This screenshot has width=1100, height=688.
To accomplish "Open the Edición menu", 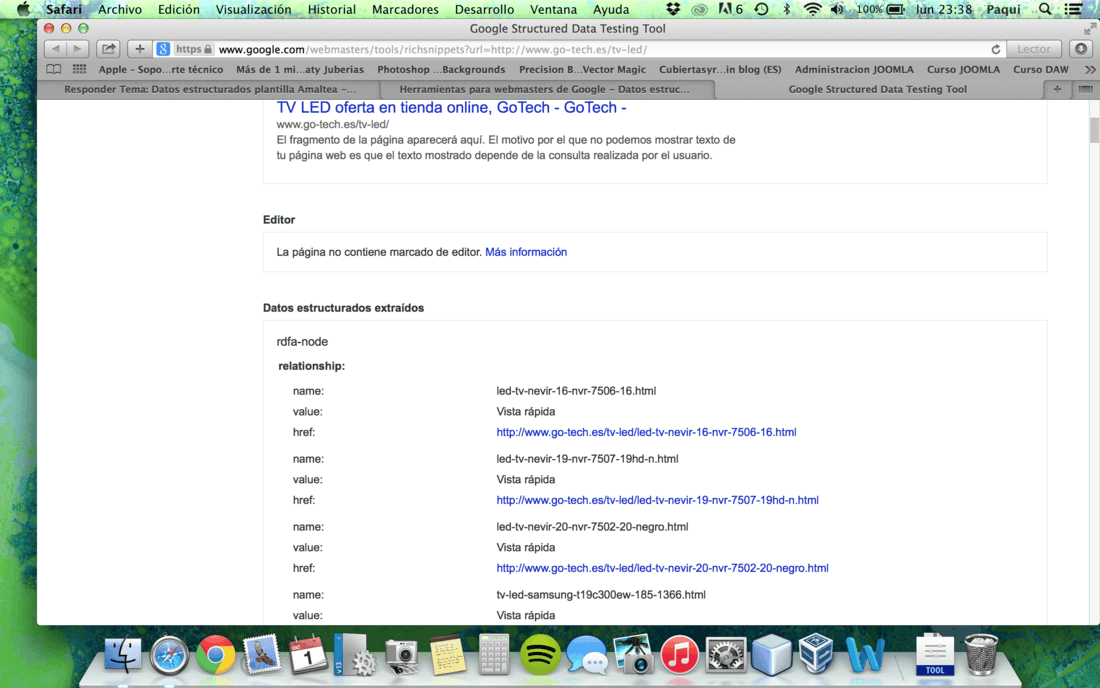I will (178, 9).
